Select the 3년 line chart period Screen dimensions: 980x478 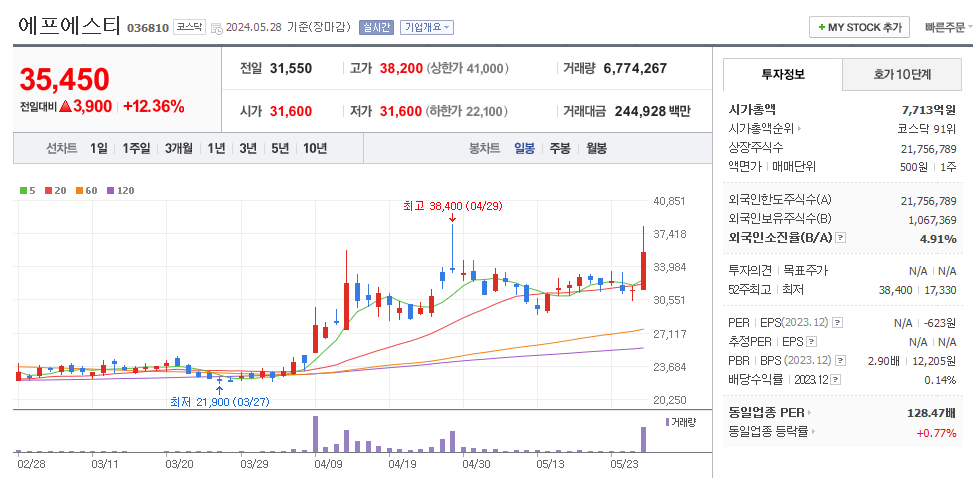click(x=248, y=148)
